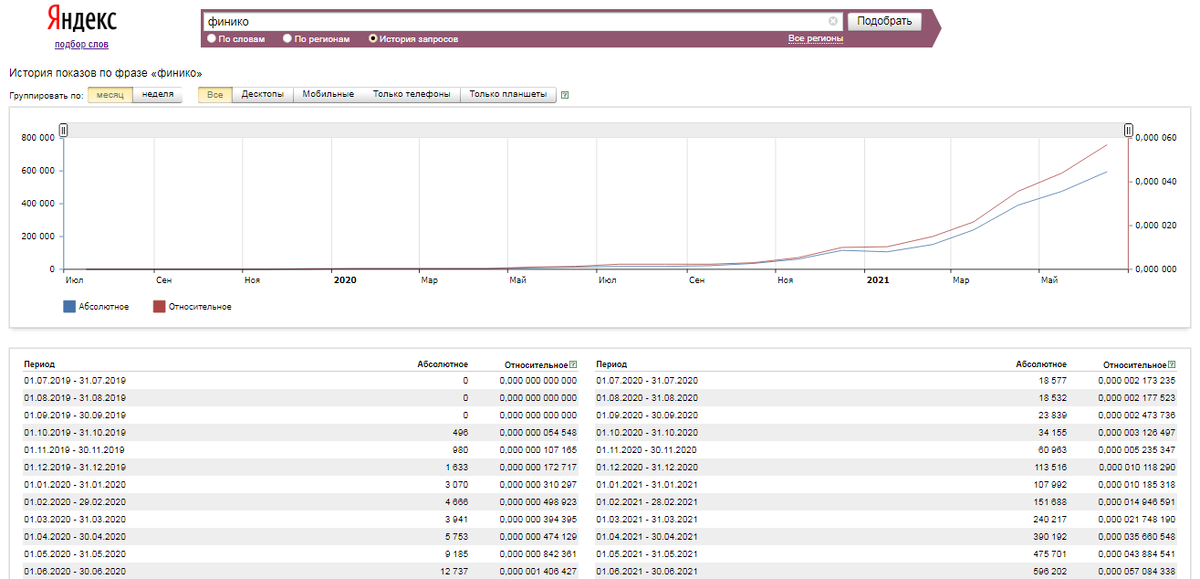Select row 01.06.2021 - 30.06.2021
The height and width of the screenshot is (579, 1200).
click(x=887, y=572)
